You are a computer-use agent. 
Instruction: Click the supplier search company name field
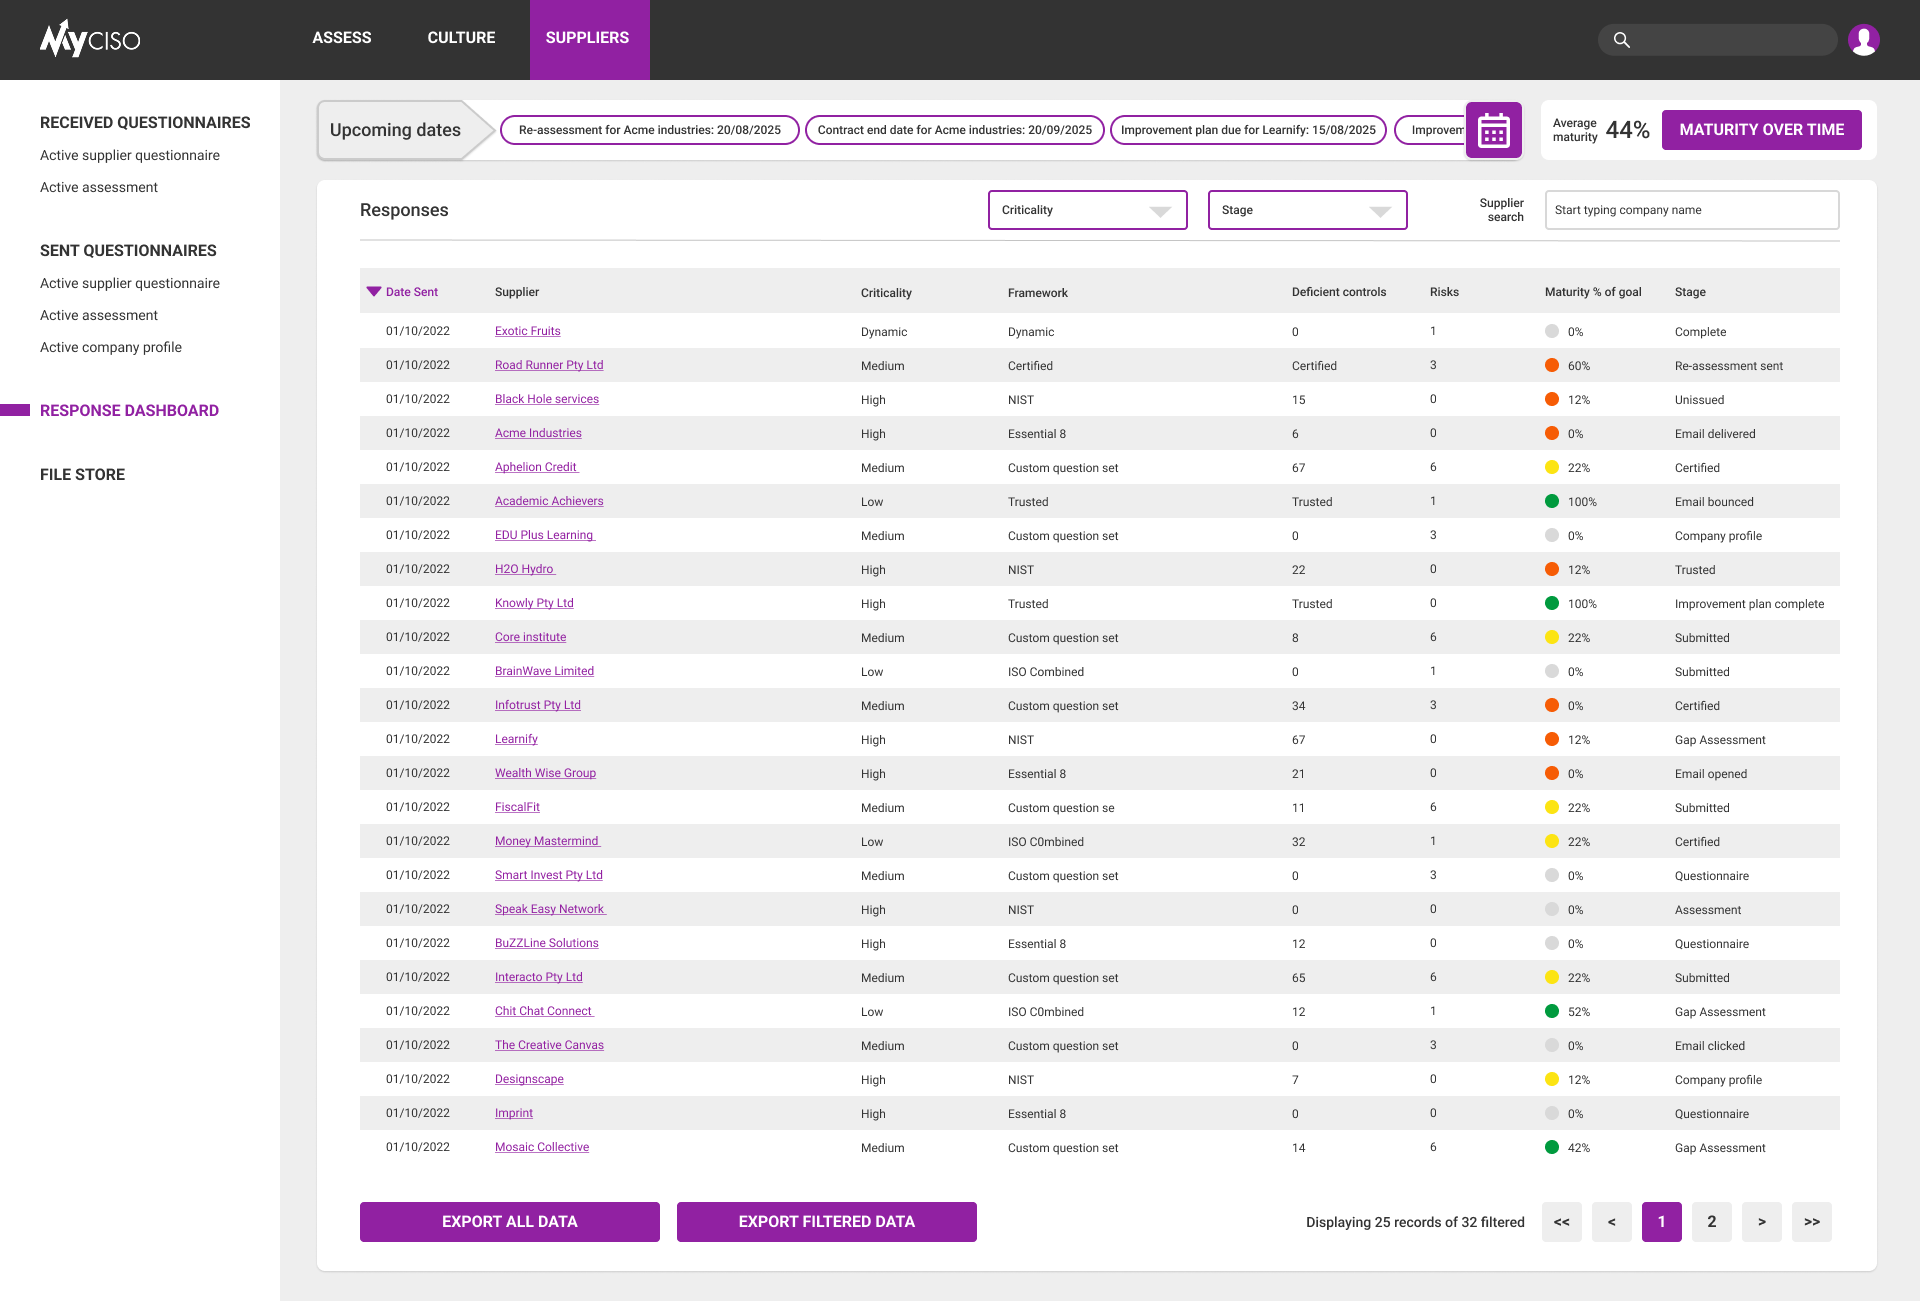1691,210
